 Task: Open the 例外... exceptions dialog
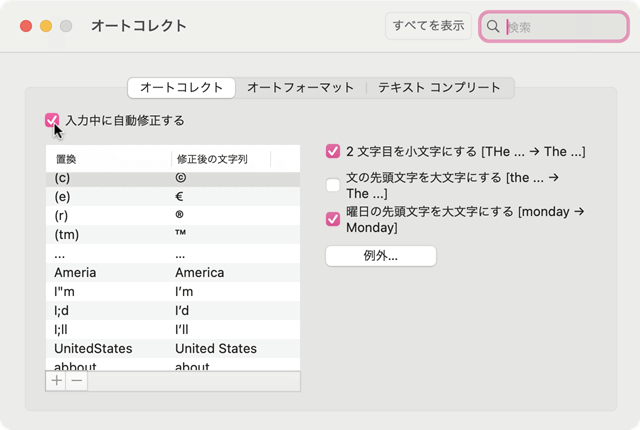[x=381, y=256]
